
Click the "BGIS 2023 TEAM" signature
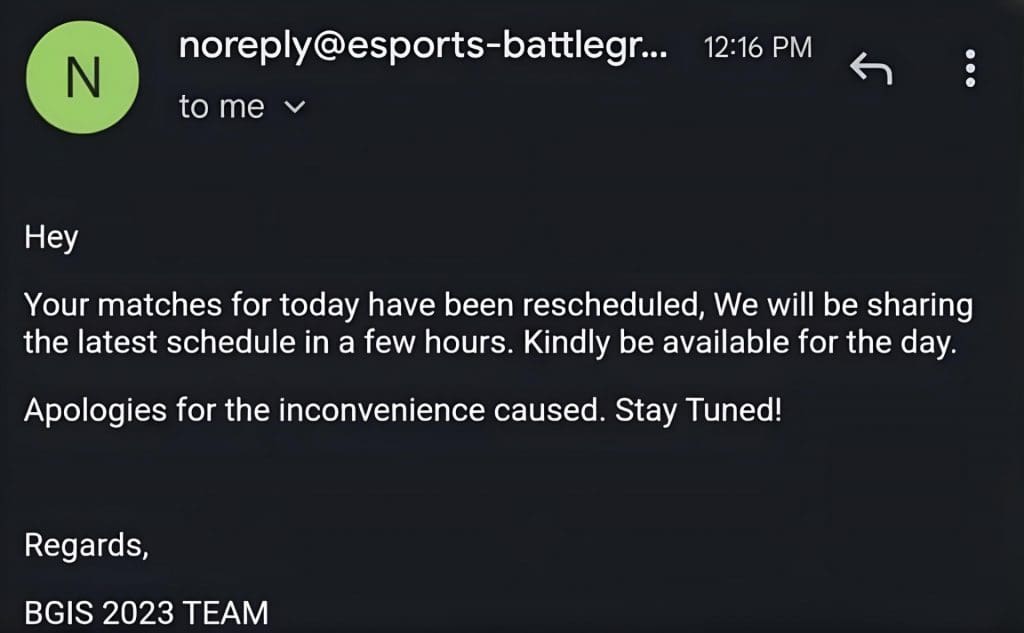(x=146, y=612)
